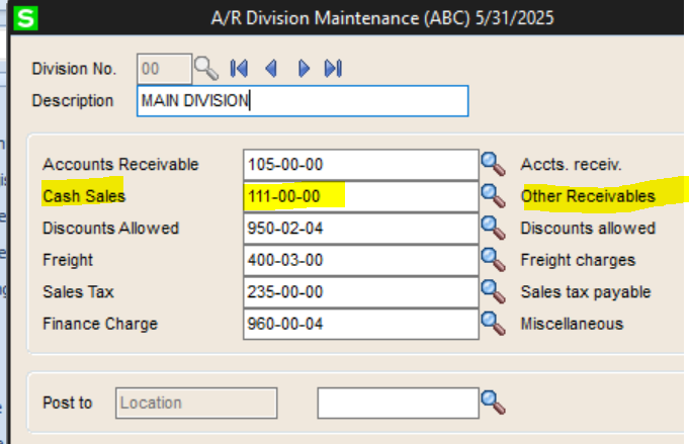Open Cash Sales account lookup
This screenshot has height=444, width=690.
click(x=493, y=196)
